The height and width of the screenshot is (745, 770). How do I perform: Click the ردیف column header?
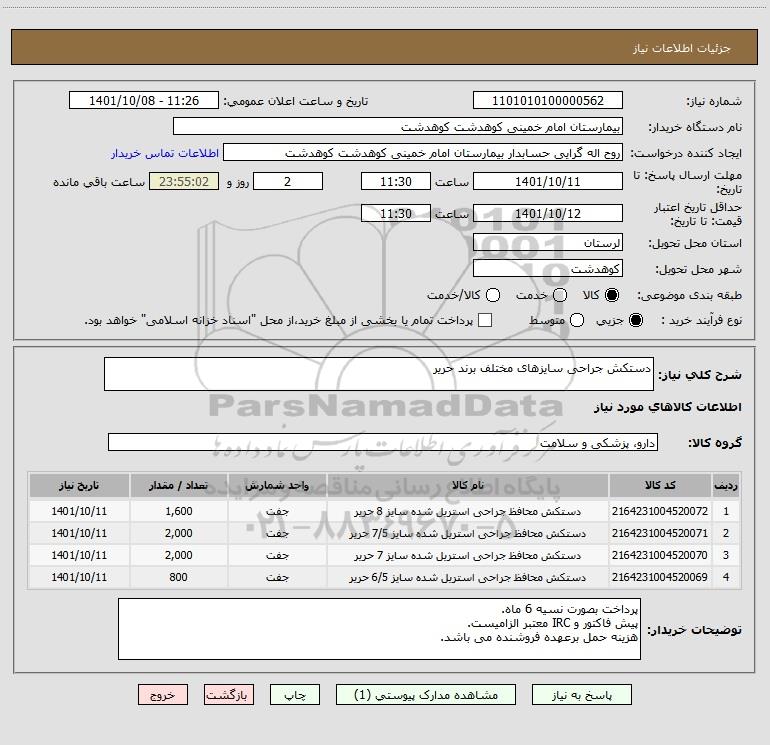pyautogui.click(x=726, y=485)
